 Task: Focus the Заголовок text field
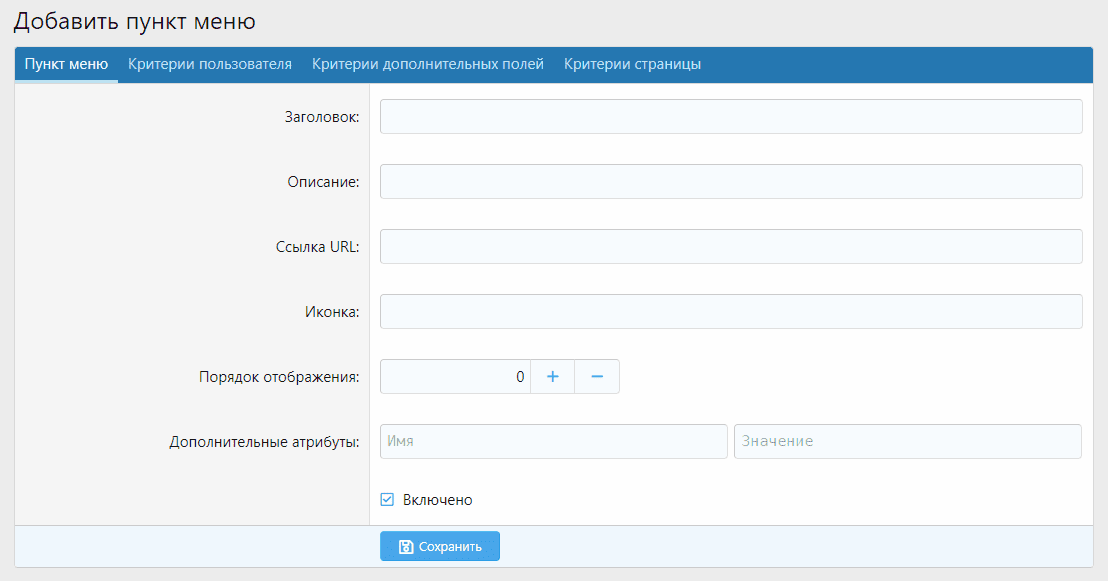click(x=731, y=116)
